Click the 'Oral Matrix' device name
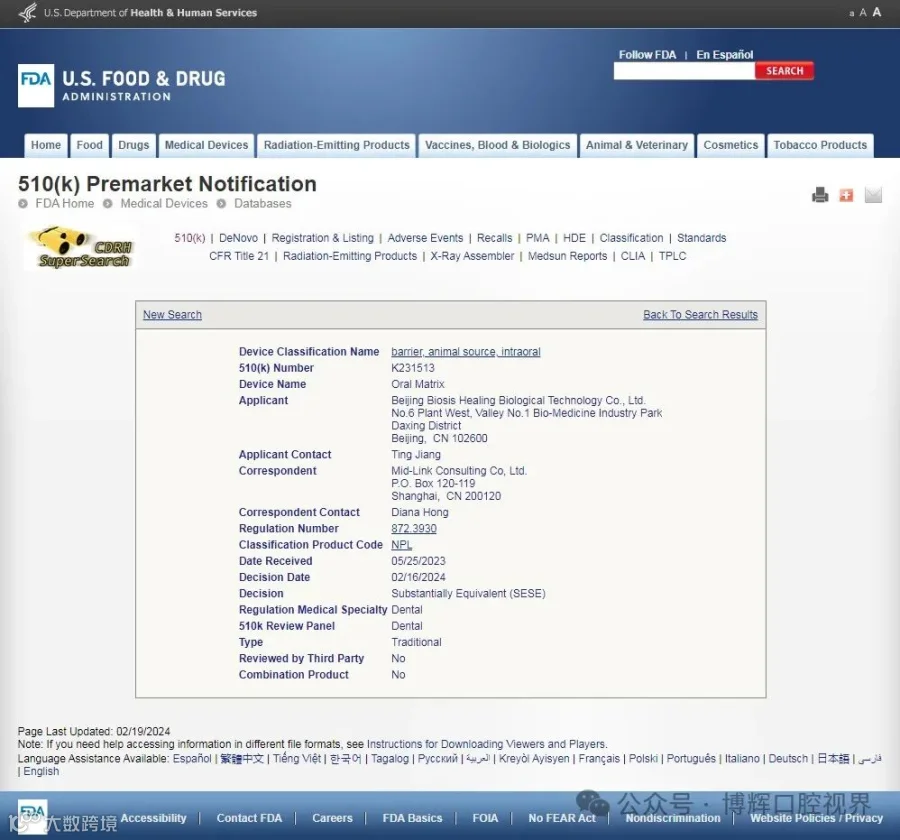This screenshot has height=840, width=900. 418,384
